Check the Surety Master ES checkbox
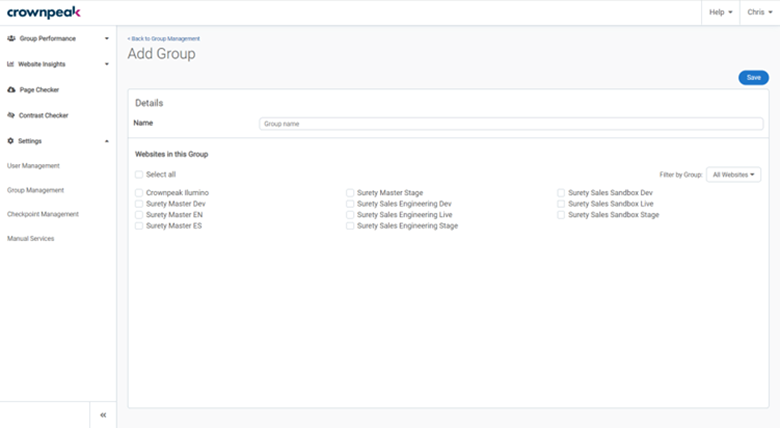 tap(139, 225)
